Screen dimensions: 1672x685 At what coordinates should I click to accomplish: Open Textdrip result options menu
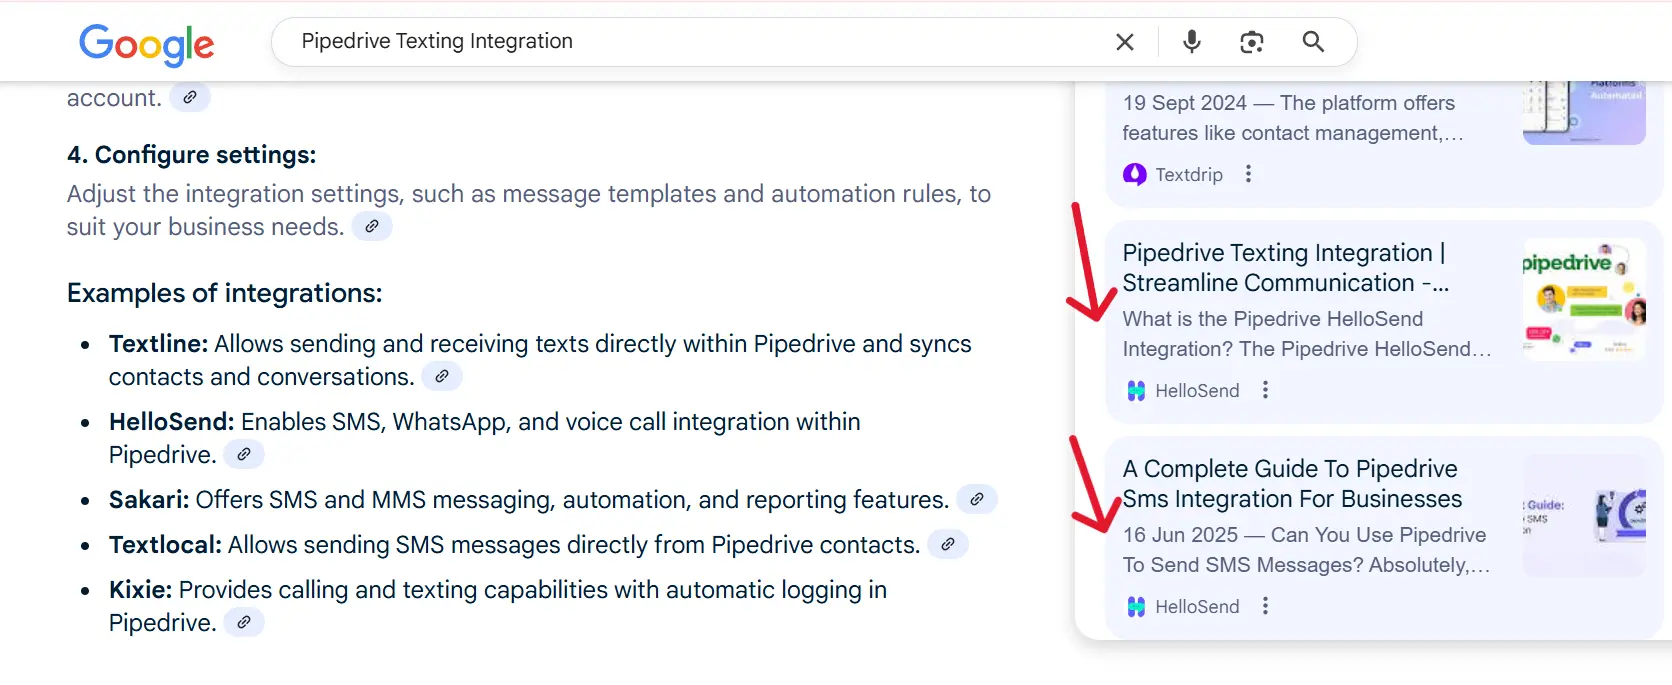pyautogui.click(x=1248, y=174)
